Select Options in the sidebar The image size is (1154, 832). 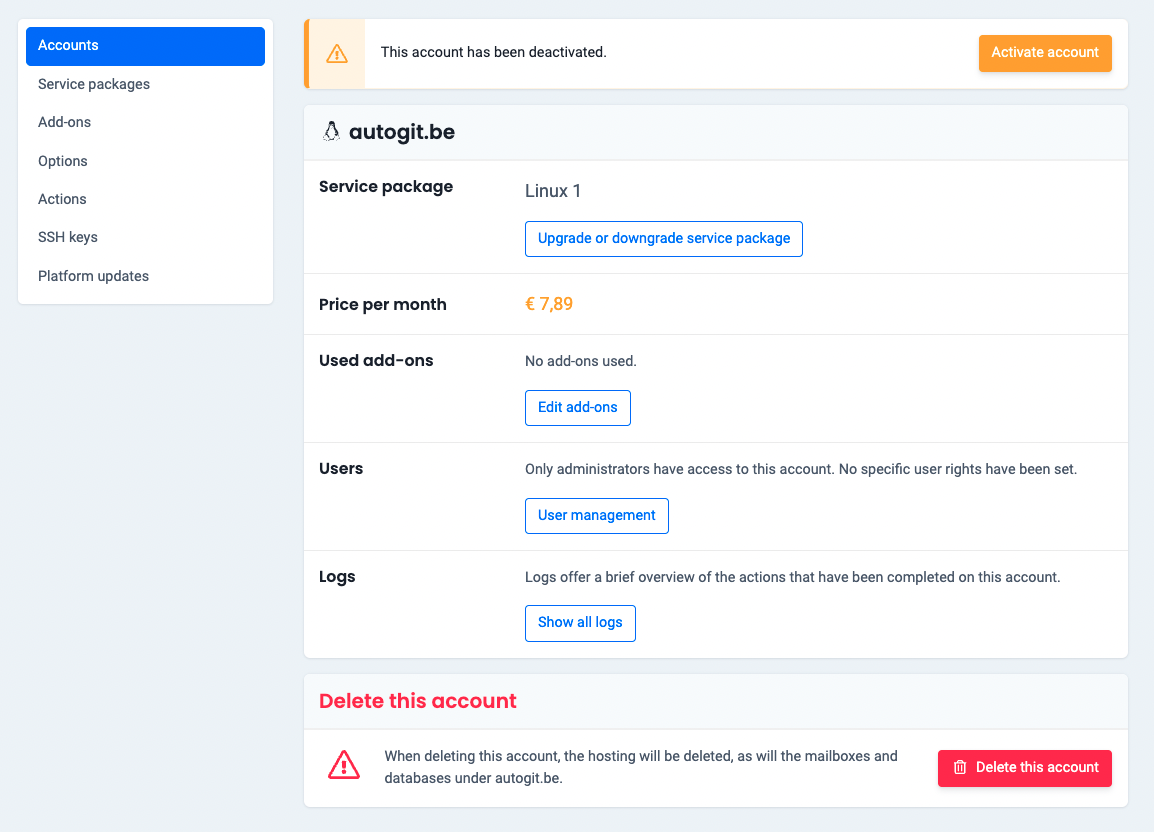(x=63, y=161)
